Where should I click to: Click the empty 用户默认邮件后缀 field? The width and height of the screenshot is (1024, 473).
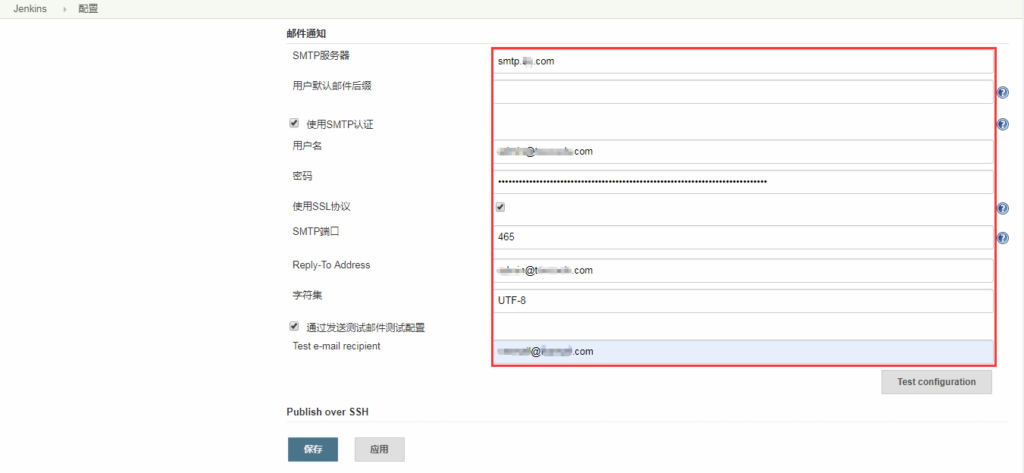[x=742, y=92]
